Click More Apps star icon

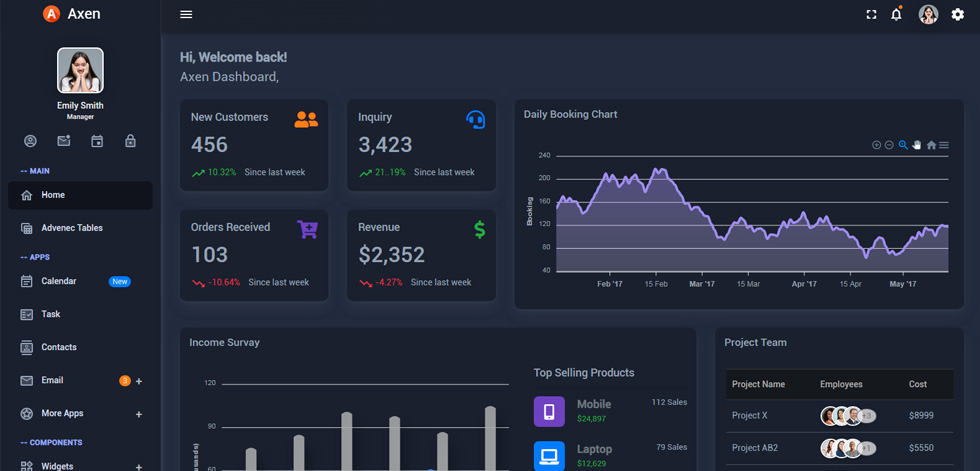(x=26, y=414)
